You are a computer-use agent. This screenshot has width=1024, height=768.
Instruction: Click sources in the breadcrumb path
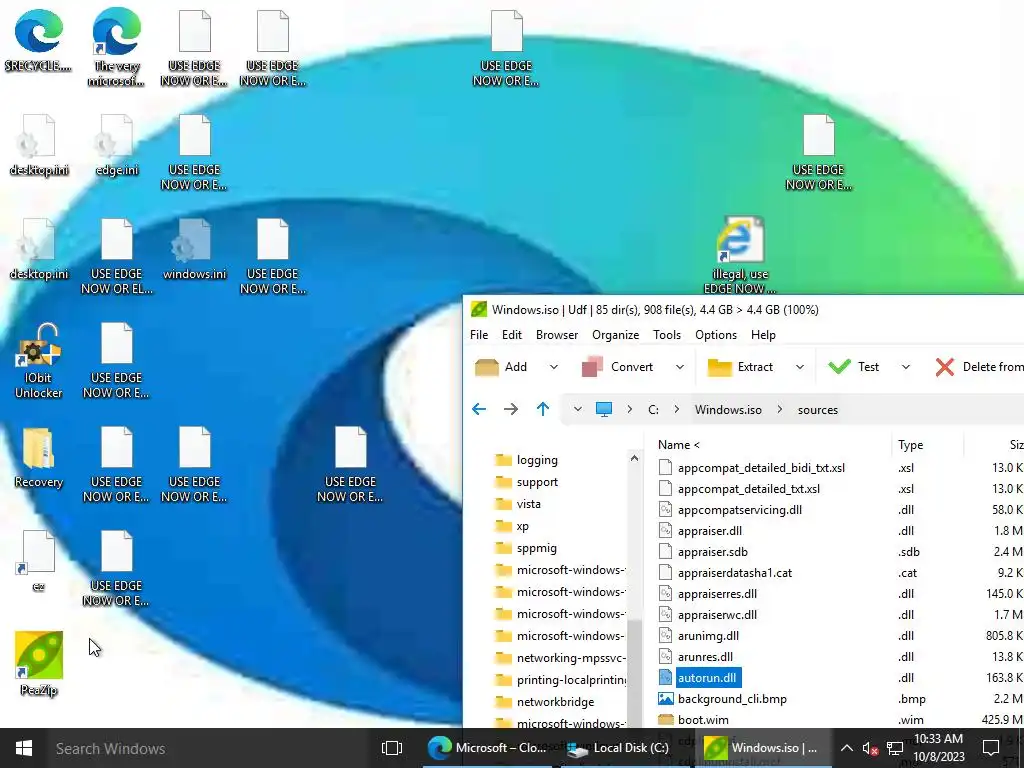pyautogui.click(x=818, y=410)
